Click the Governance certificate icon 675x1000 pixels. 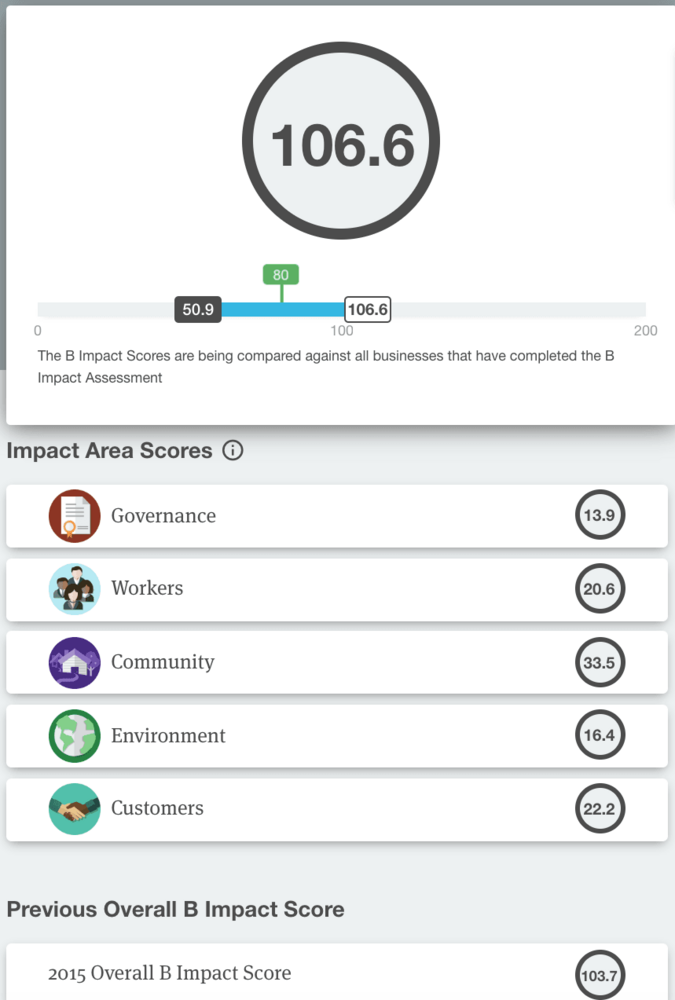74,516
